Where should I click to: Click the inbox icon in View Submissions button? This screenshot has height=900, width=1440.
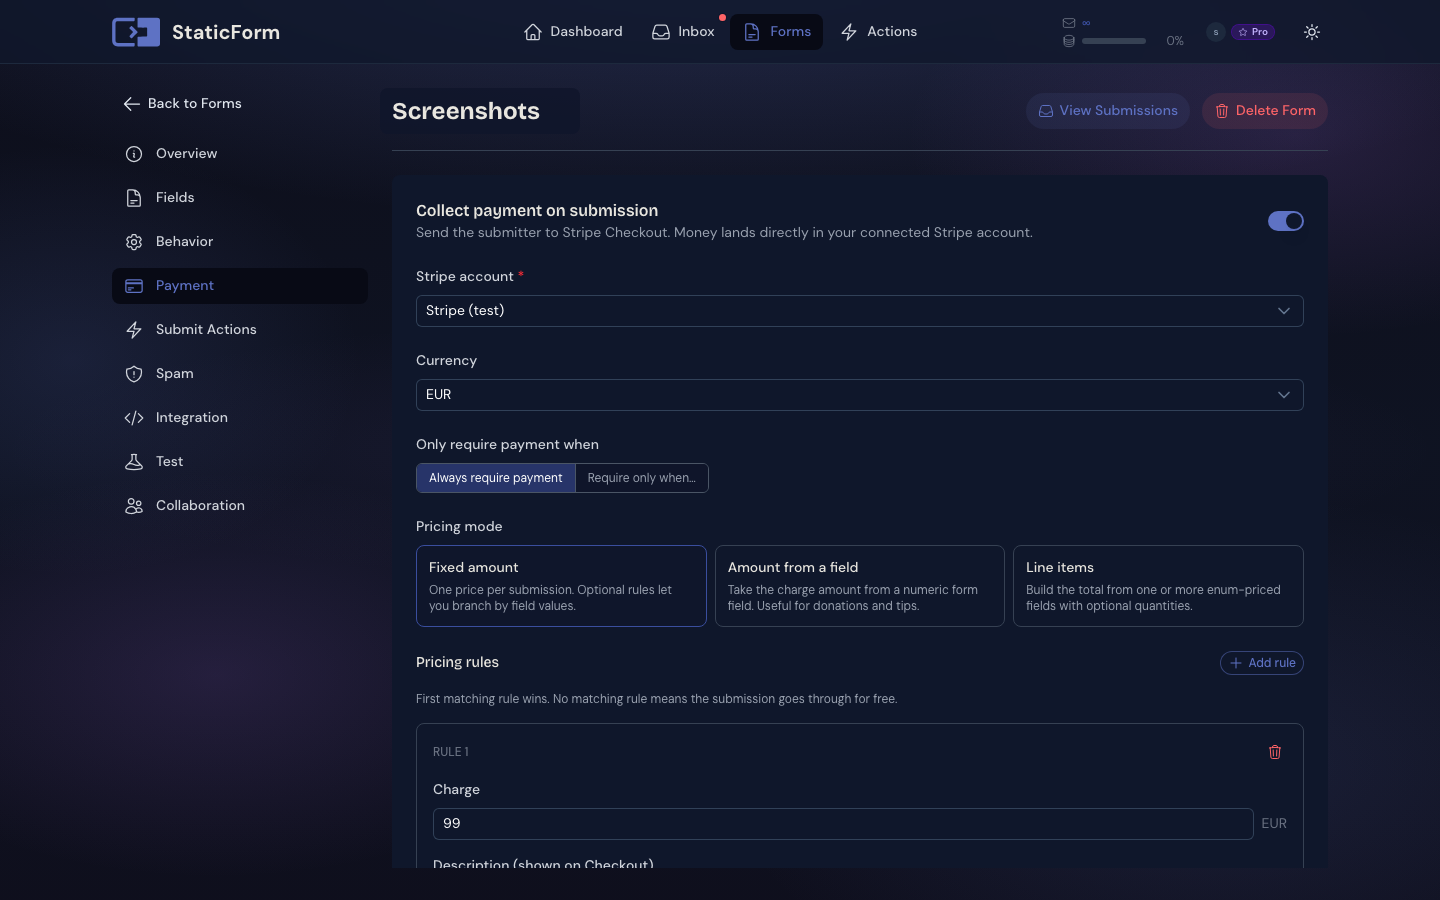1046,111
